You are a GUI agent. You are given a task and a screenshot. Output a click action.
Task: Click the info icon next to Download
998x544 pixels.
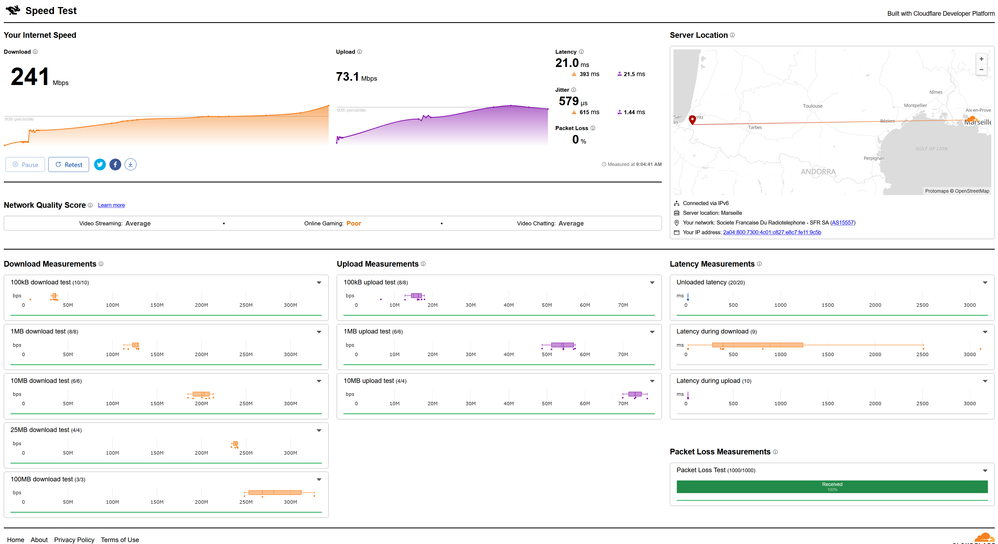(x=35, y=52)
